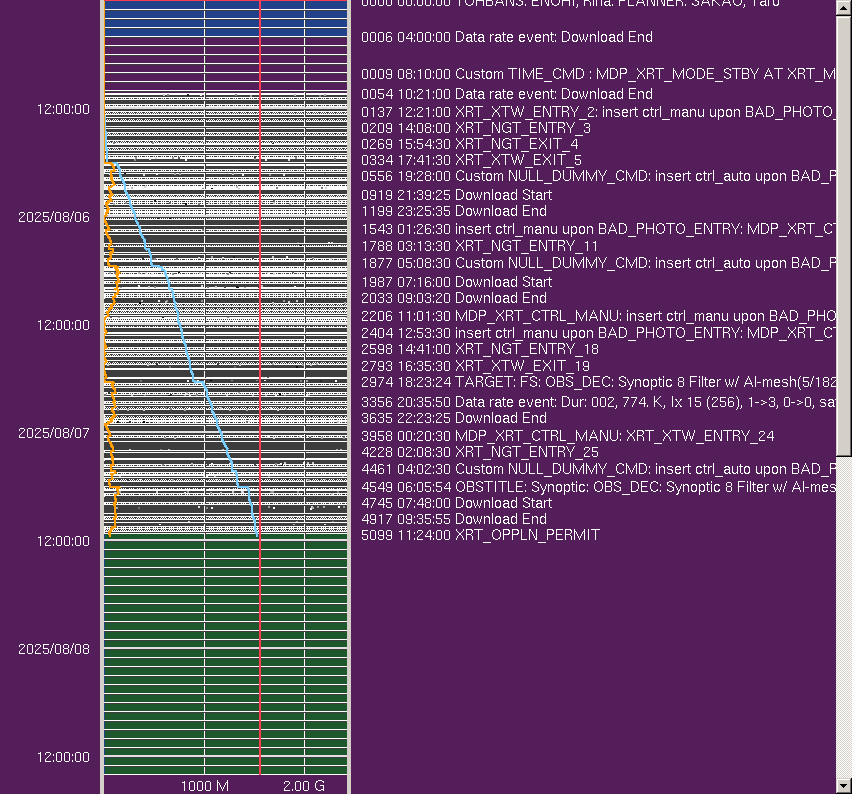This screenshot has width=852, height=794.
Task: Click the XRT_NGT_ENTRY_11 event
Action: click(479, 246)
